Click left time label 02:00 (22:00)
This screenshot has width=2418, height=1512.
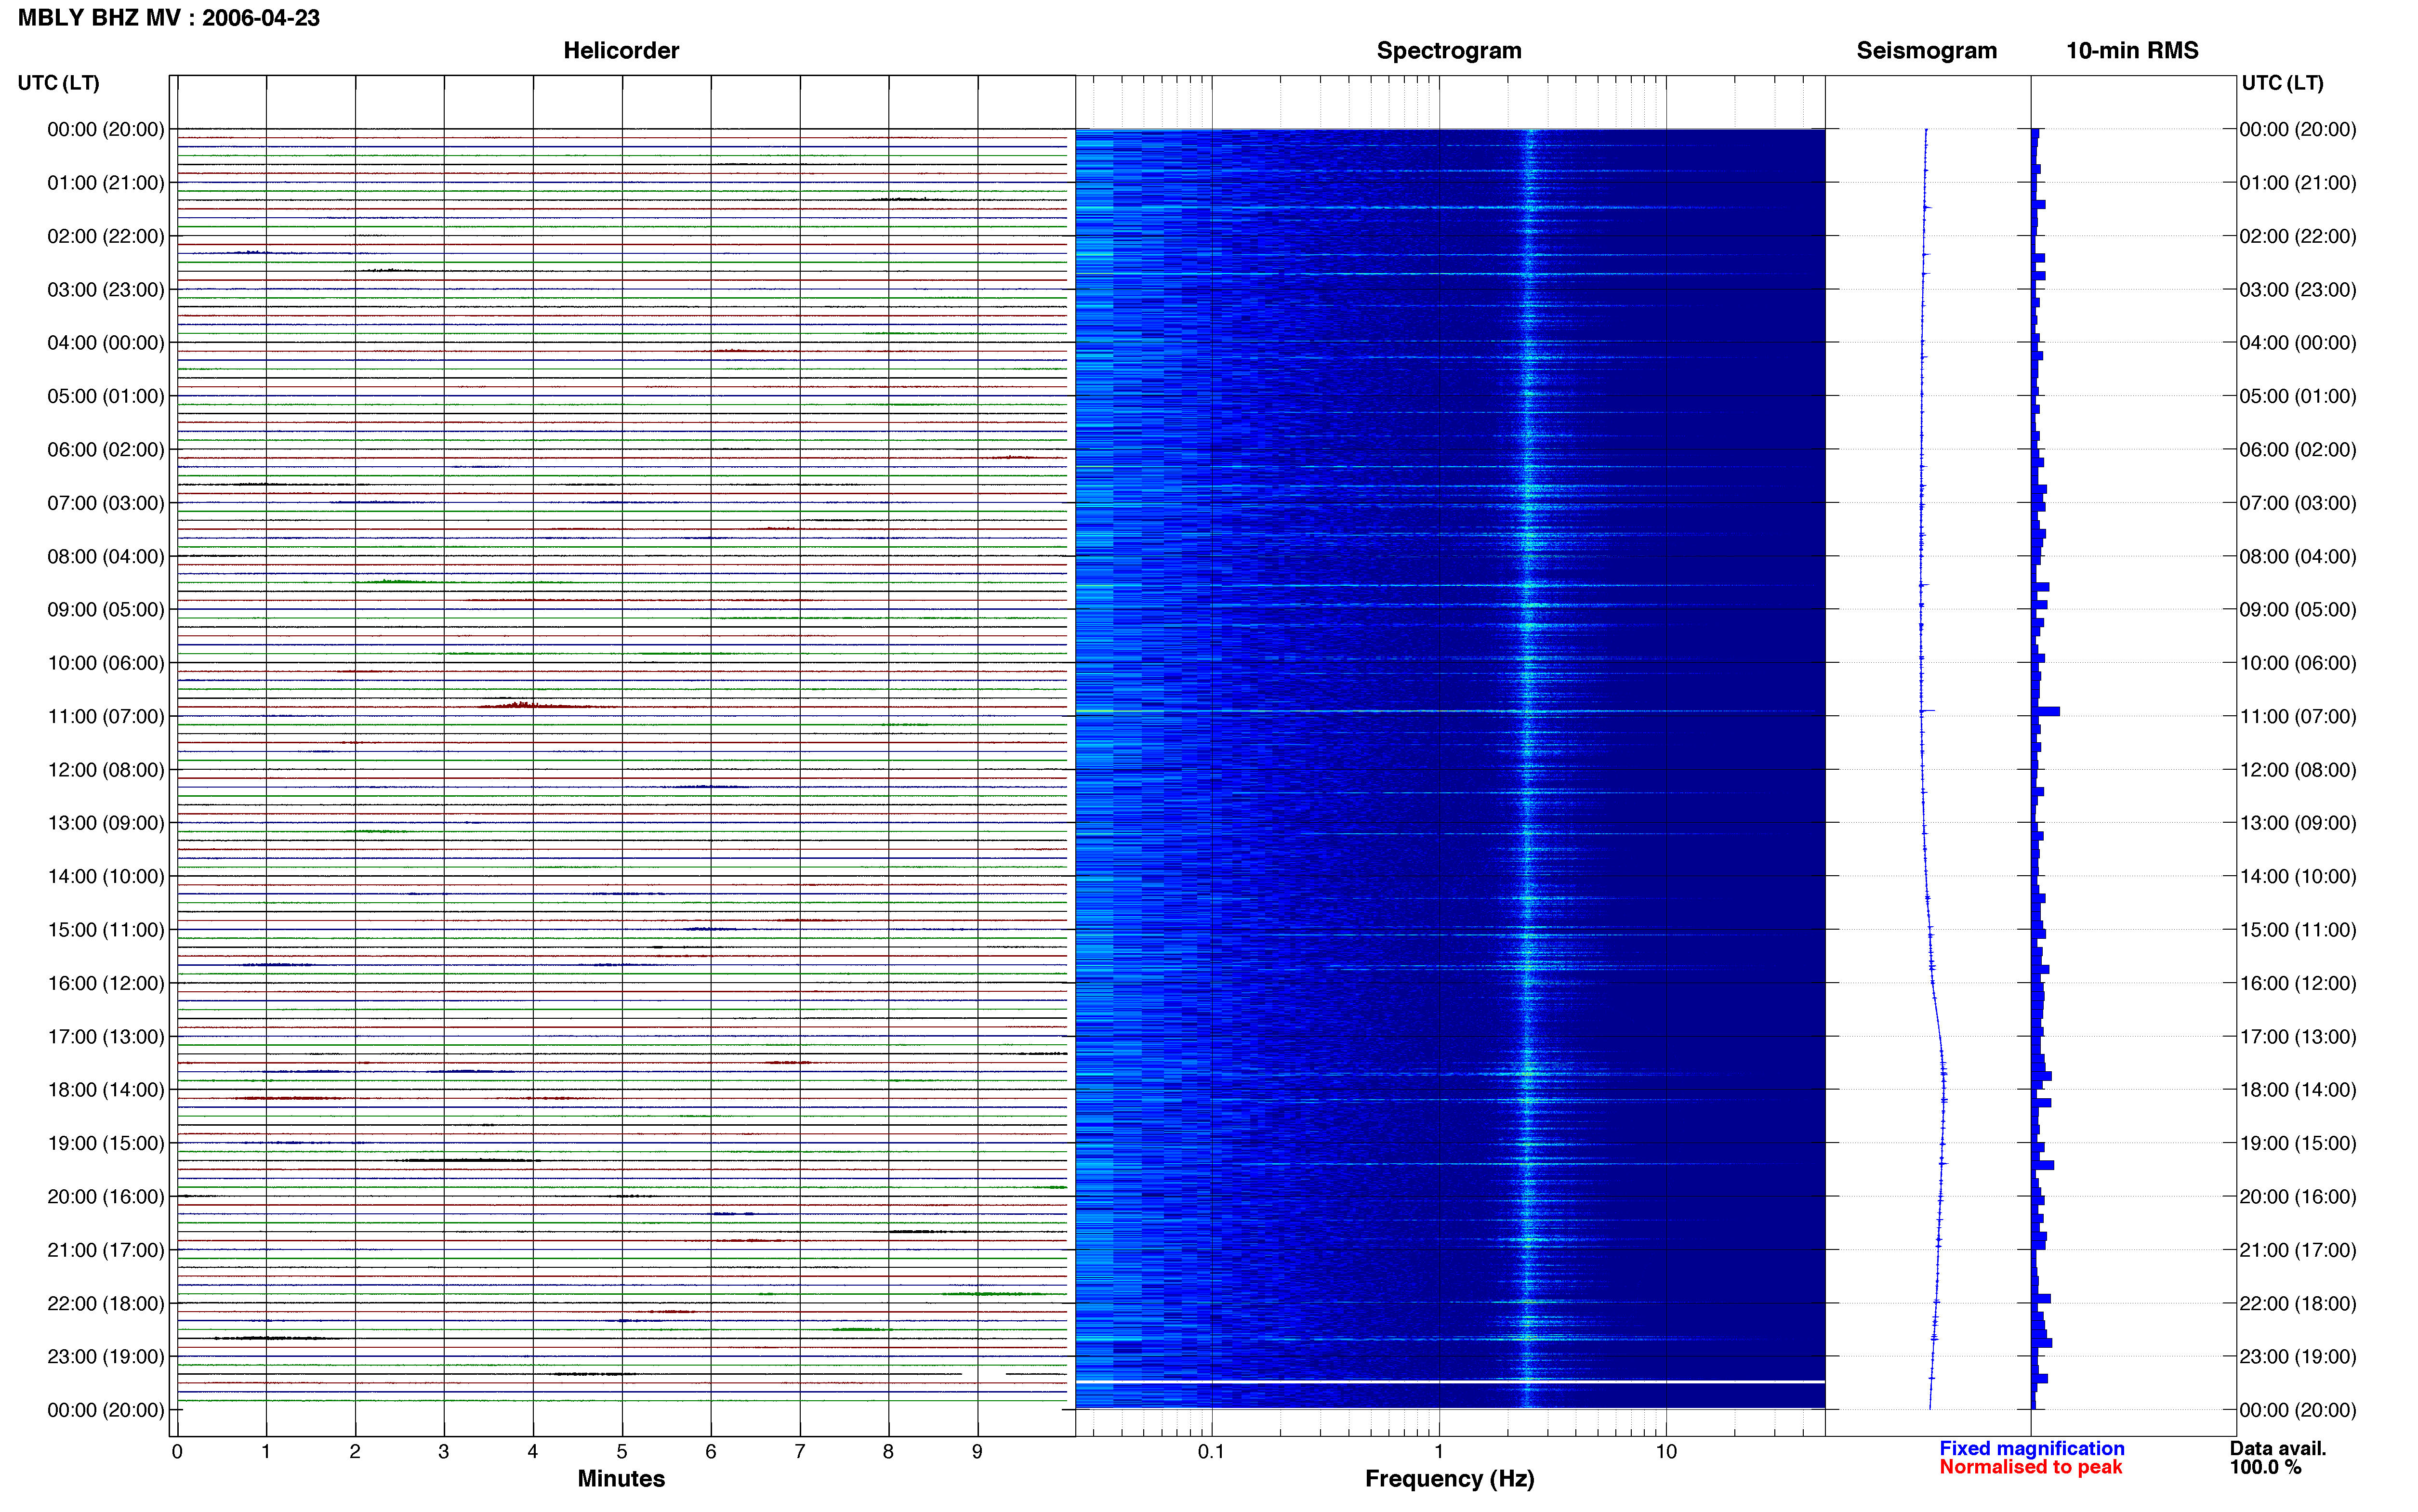(x=105, y=236)
